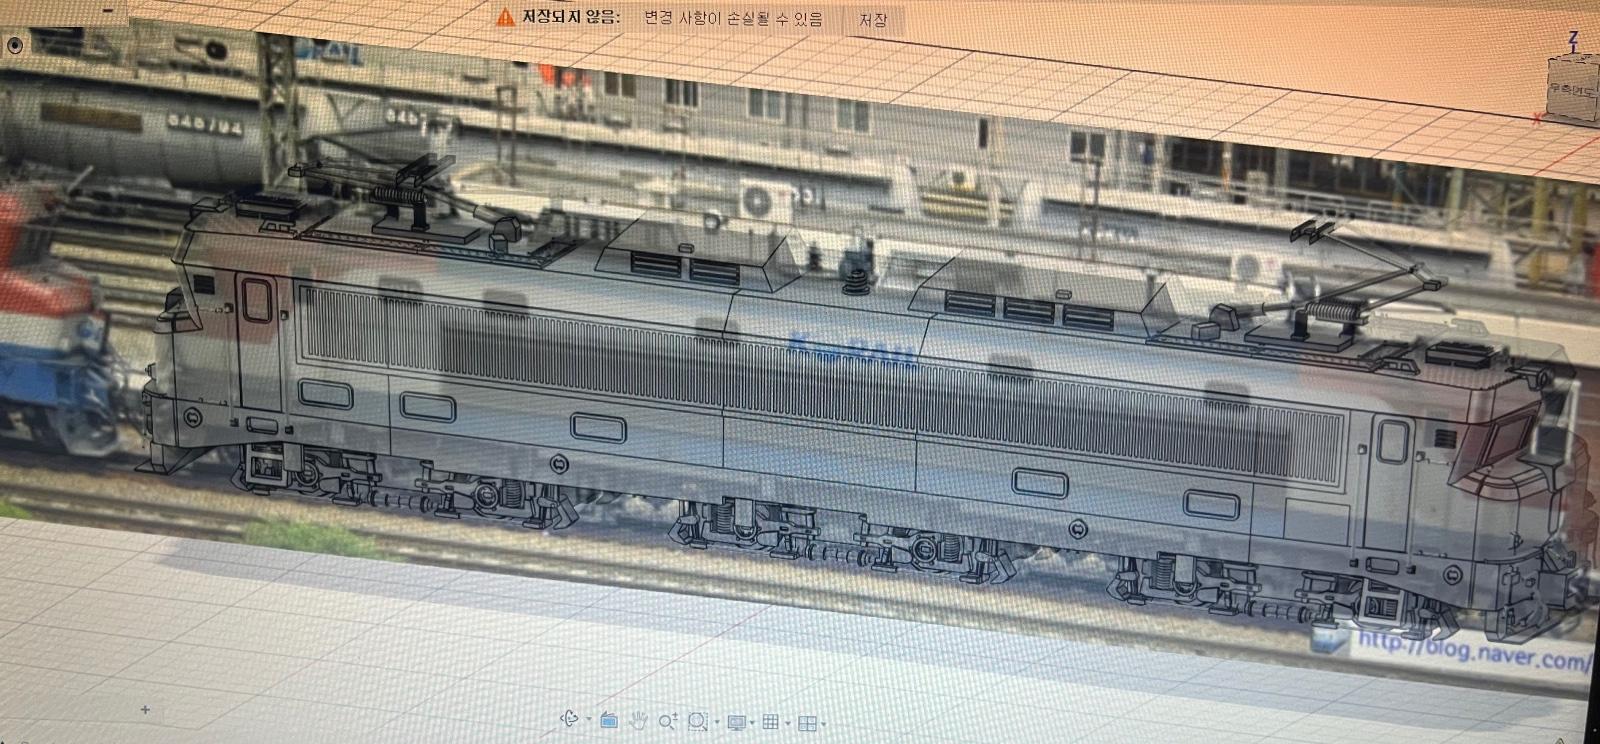The height and width of the screenshot is (744, 1600).
Task: Expand the Viewports dropdown arrow
Action: pyautogui.click(x=824, y=724)
